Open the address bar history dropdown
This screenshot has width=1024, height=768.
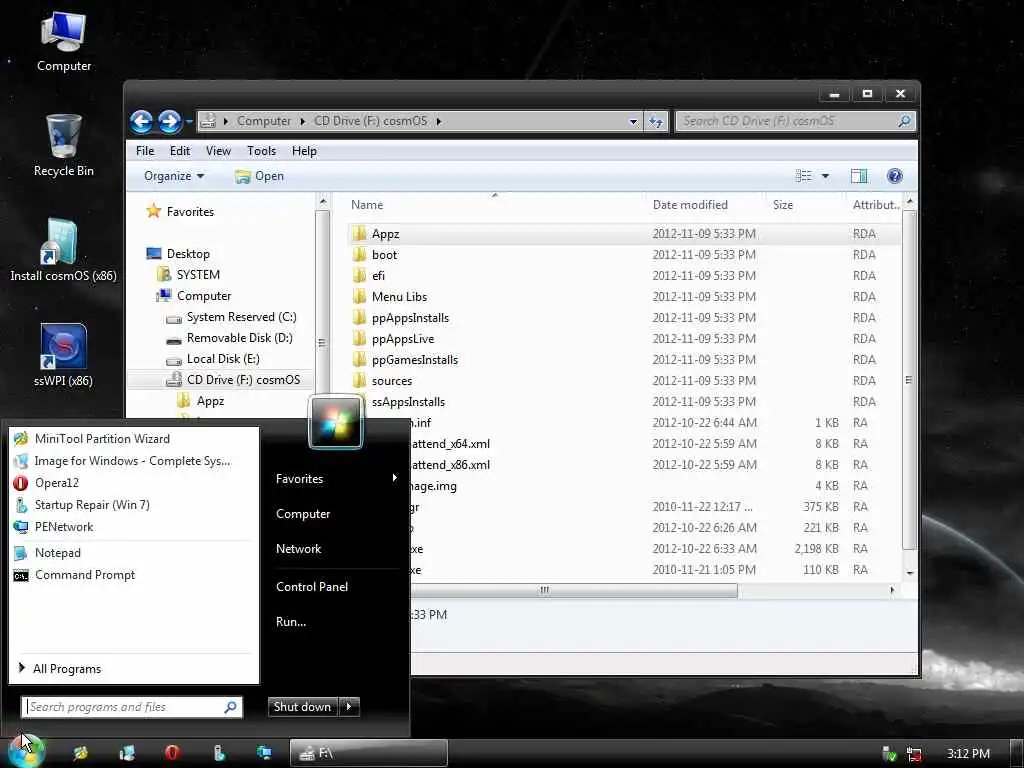(x=633, y=121)
